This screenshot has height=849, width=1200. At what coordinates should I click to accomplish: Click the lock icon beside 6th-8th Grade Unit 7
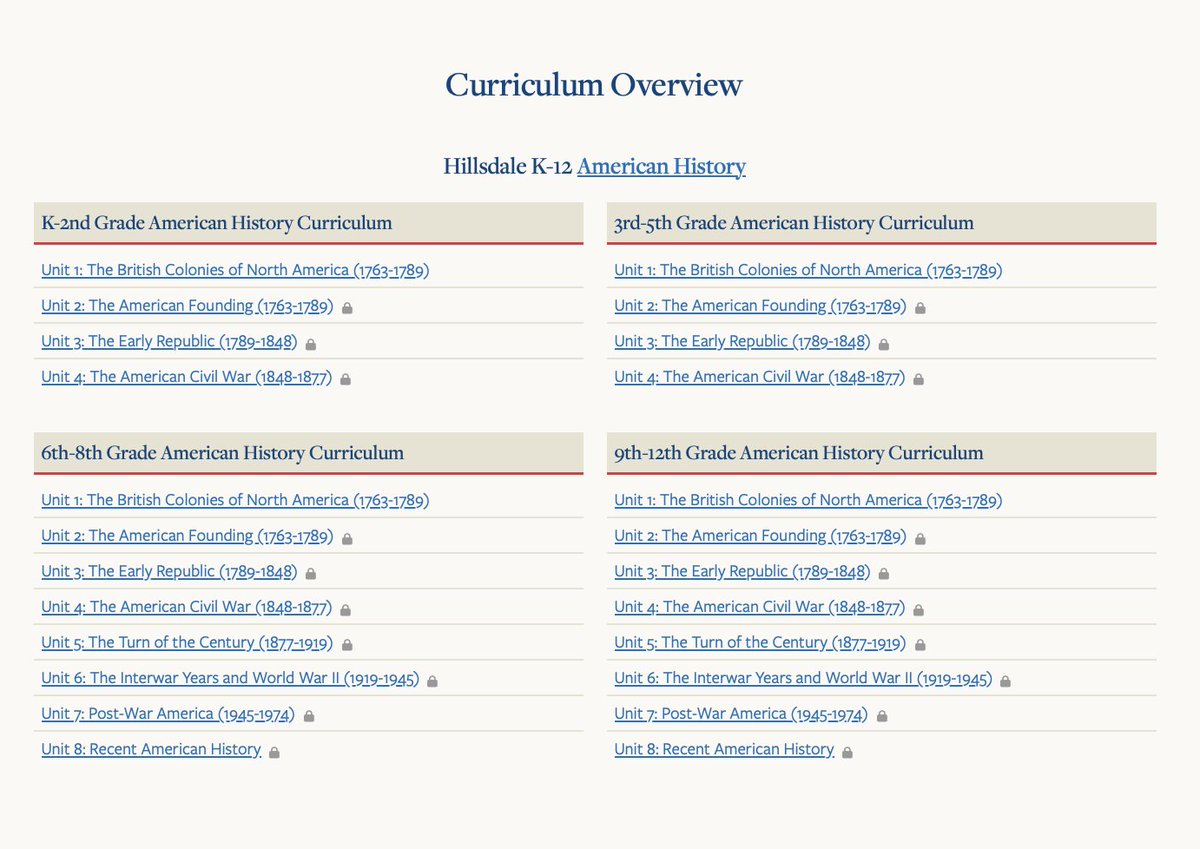pyautogui.click(x=309, y=717)
